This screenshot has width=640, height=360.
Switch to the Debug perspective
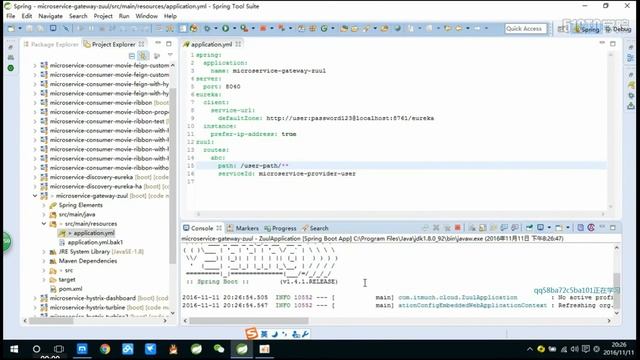618,29
